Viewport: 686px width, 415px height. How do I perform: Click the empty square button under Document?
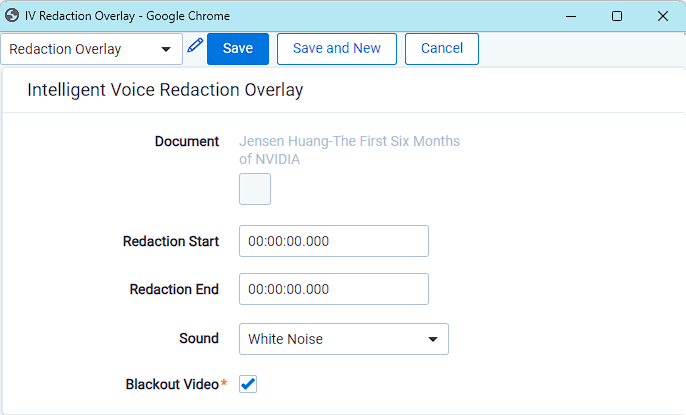point(255,189)
